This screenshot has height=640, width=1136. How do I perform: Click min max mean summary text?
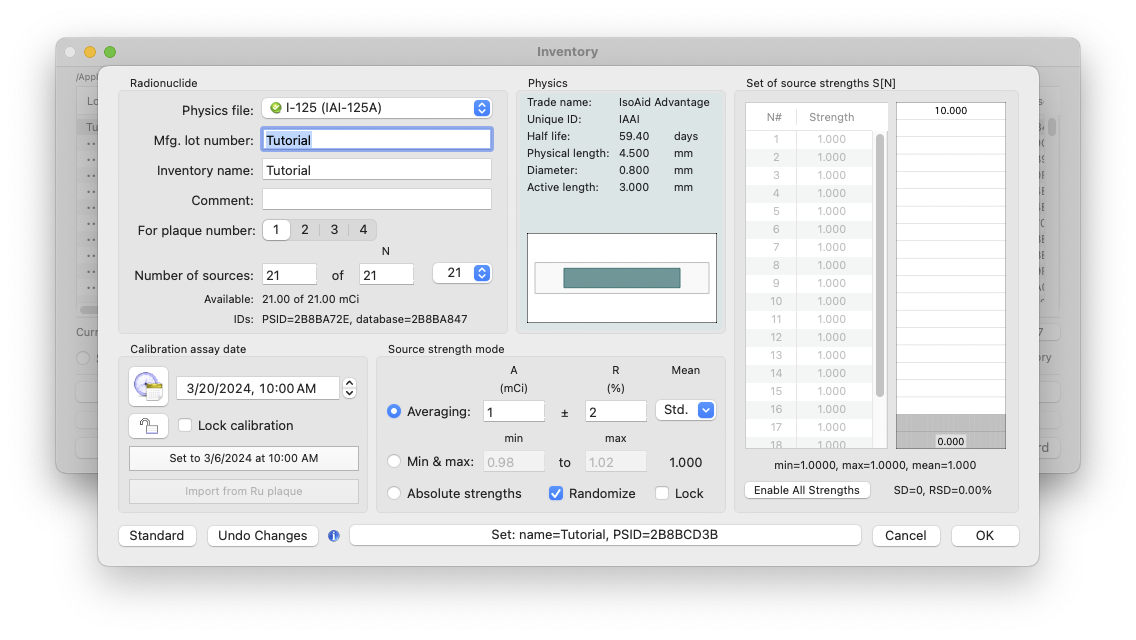tap(874, 465)
